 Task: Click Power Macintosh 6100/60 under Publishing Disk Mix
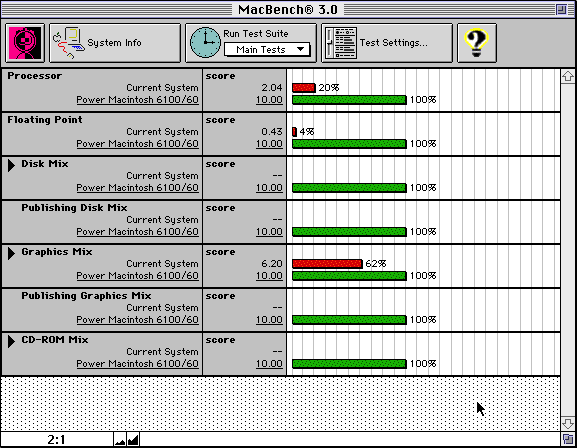tap(137, 232)
